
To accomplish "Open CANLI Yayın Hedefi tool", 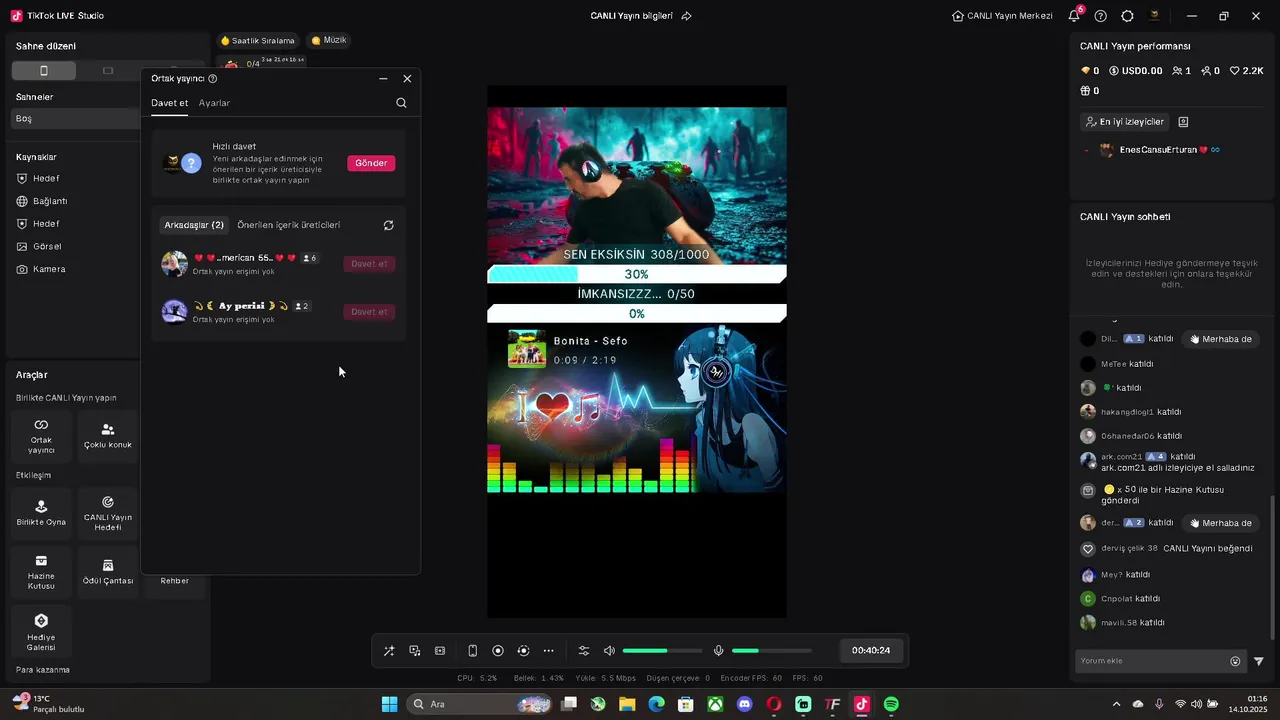I will (108, 513).
